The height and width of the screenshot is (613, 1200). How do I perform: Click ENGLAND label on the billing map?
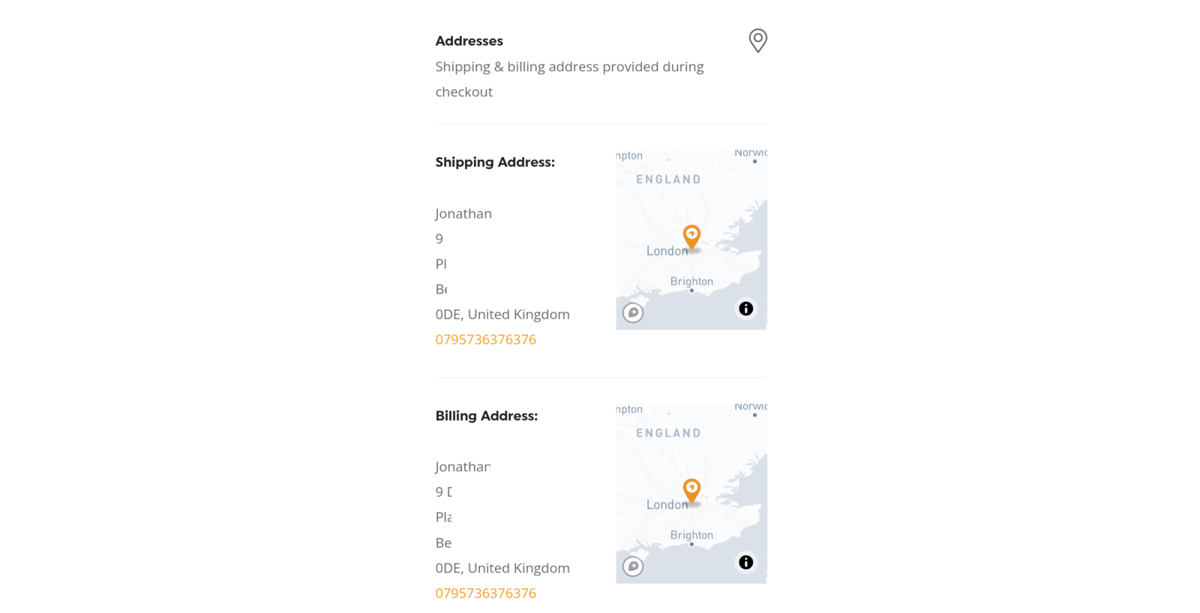tap(669, 433)
